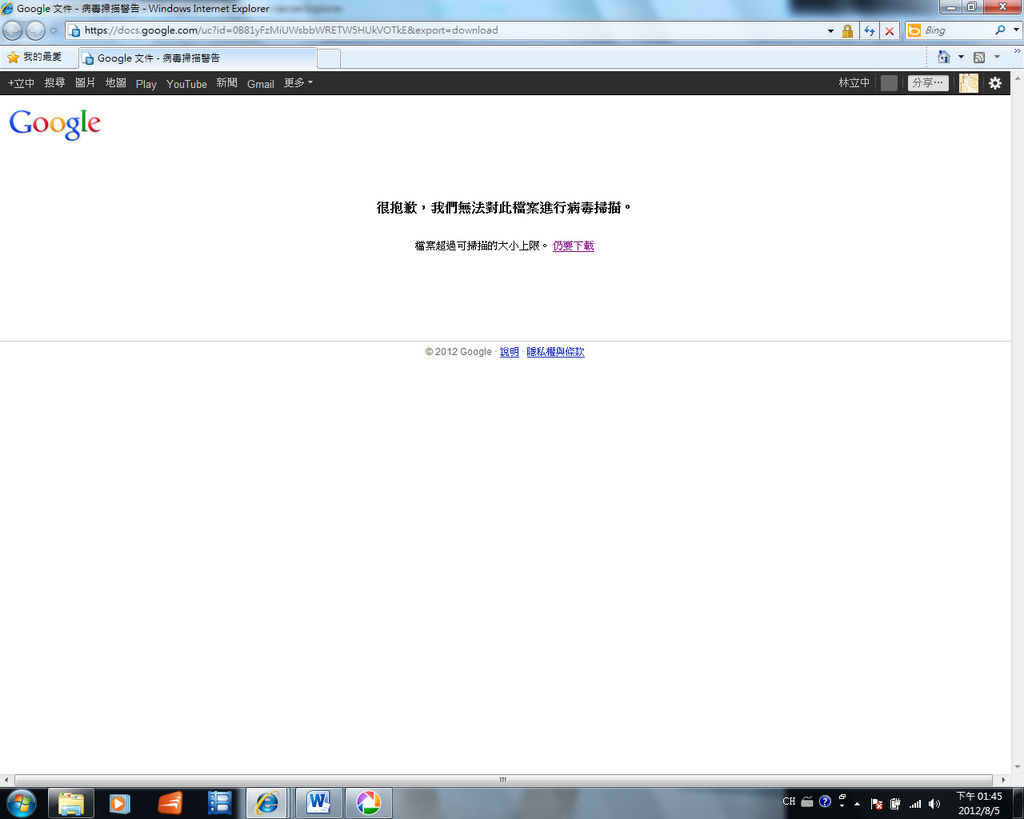Click the Google logo
Viewport: 1024px width, 819px height.
55,123
